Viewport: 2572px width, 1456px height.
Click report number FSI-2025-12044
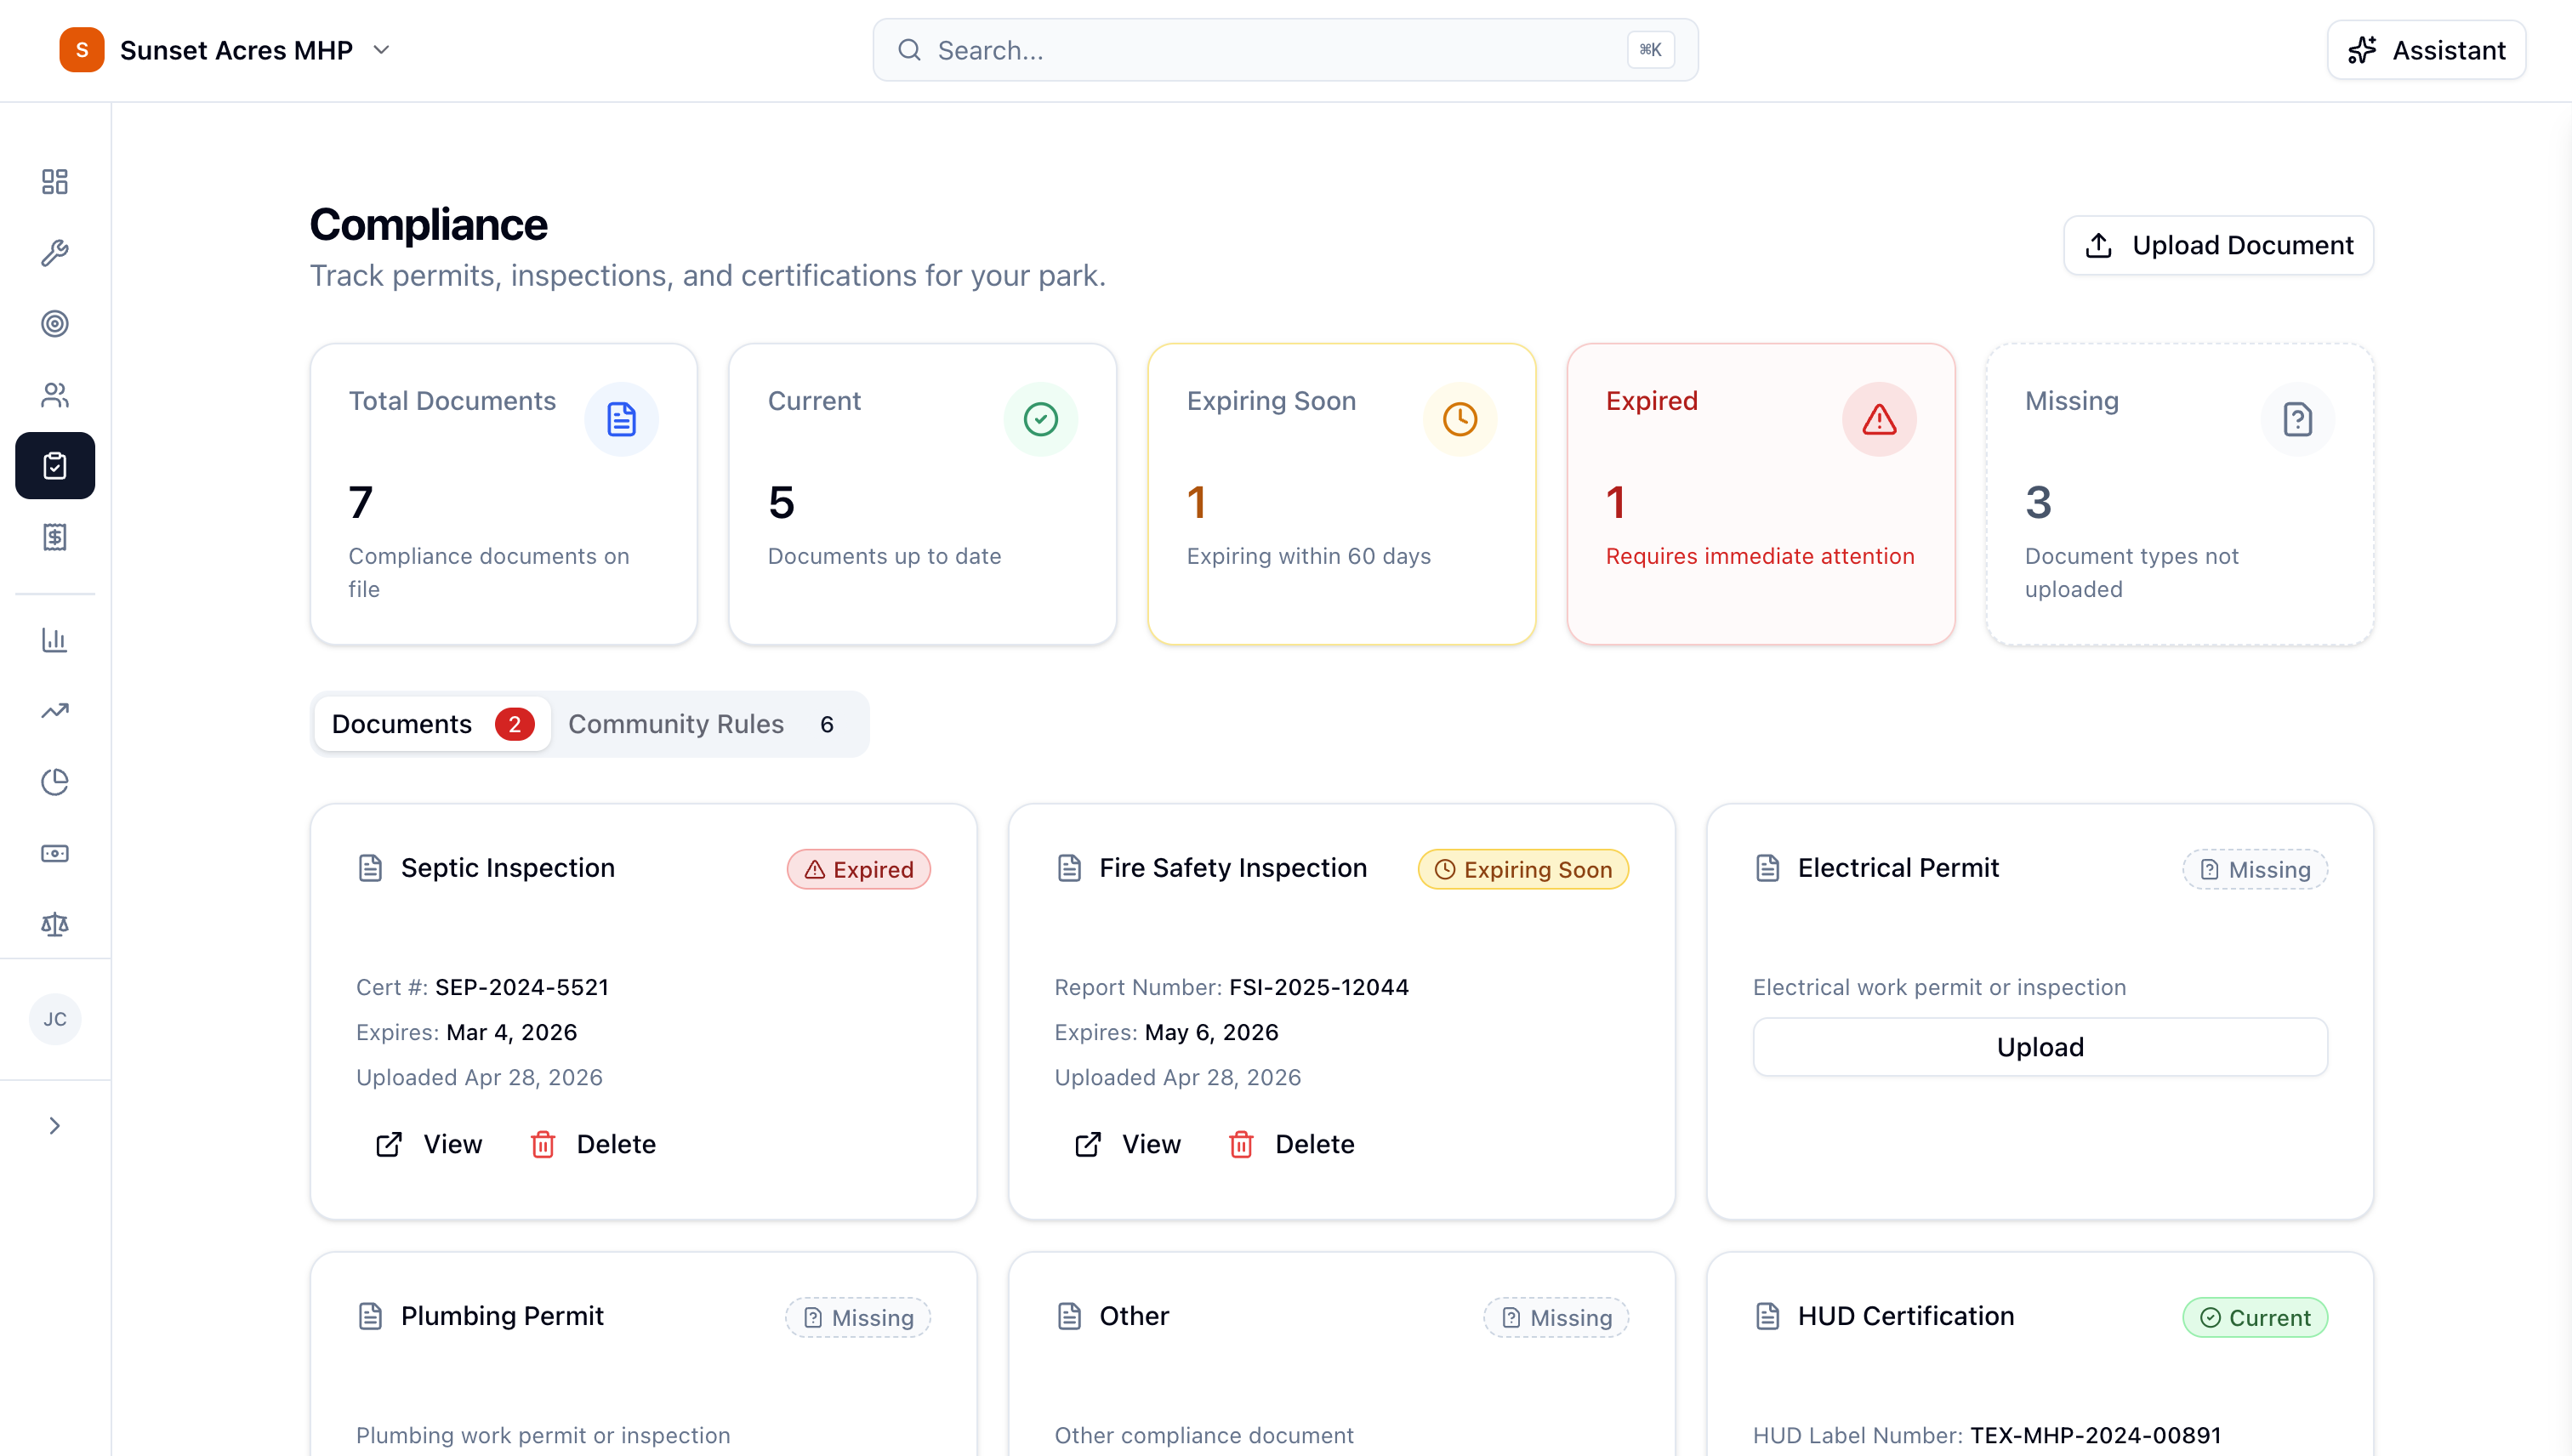1319,987
